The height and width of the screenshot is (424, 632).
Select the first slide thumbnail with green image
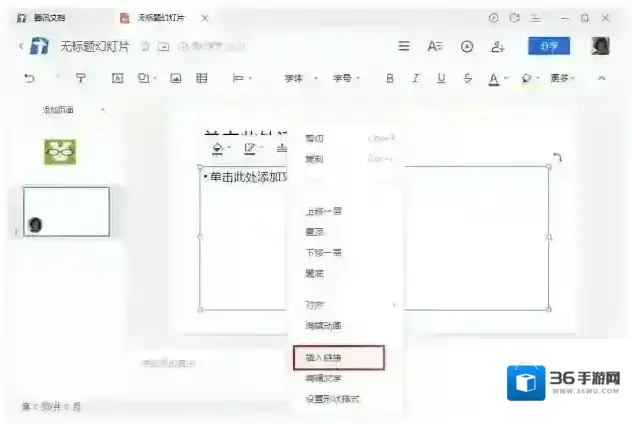pyautogui.click(x=60, y=152)
